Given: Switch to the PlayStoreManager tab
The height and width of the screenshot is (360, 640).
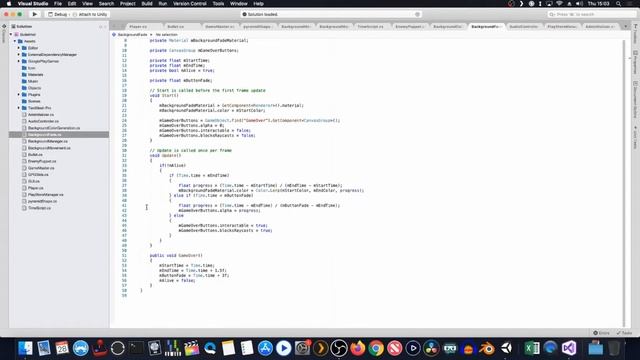Looking at the screenshot, I should [x=562, y=27].
